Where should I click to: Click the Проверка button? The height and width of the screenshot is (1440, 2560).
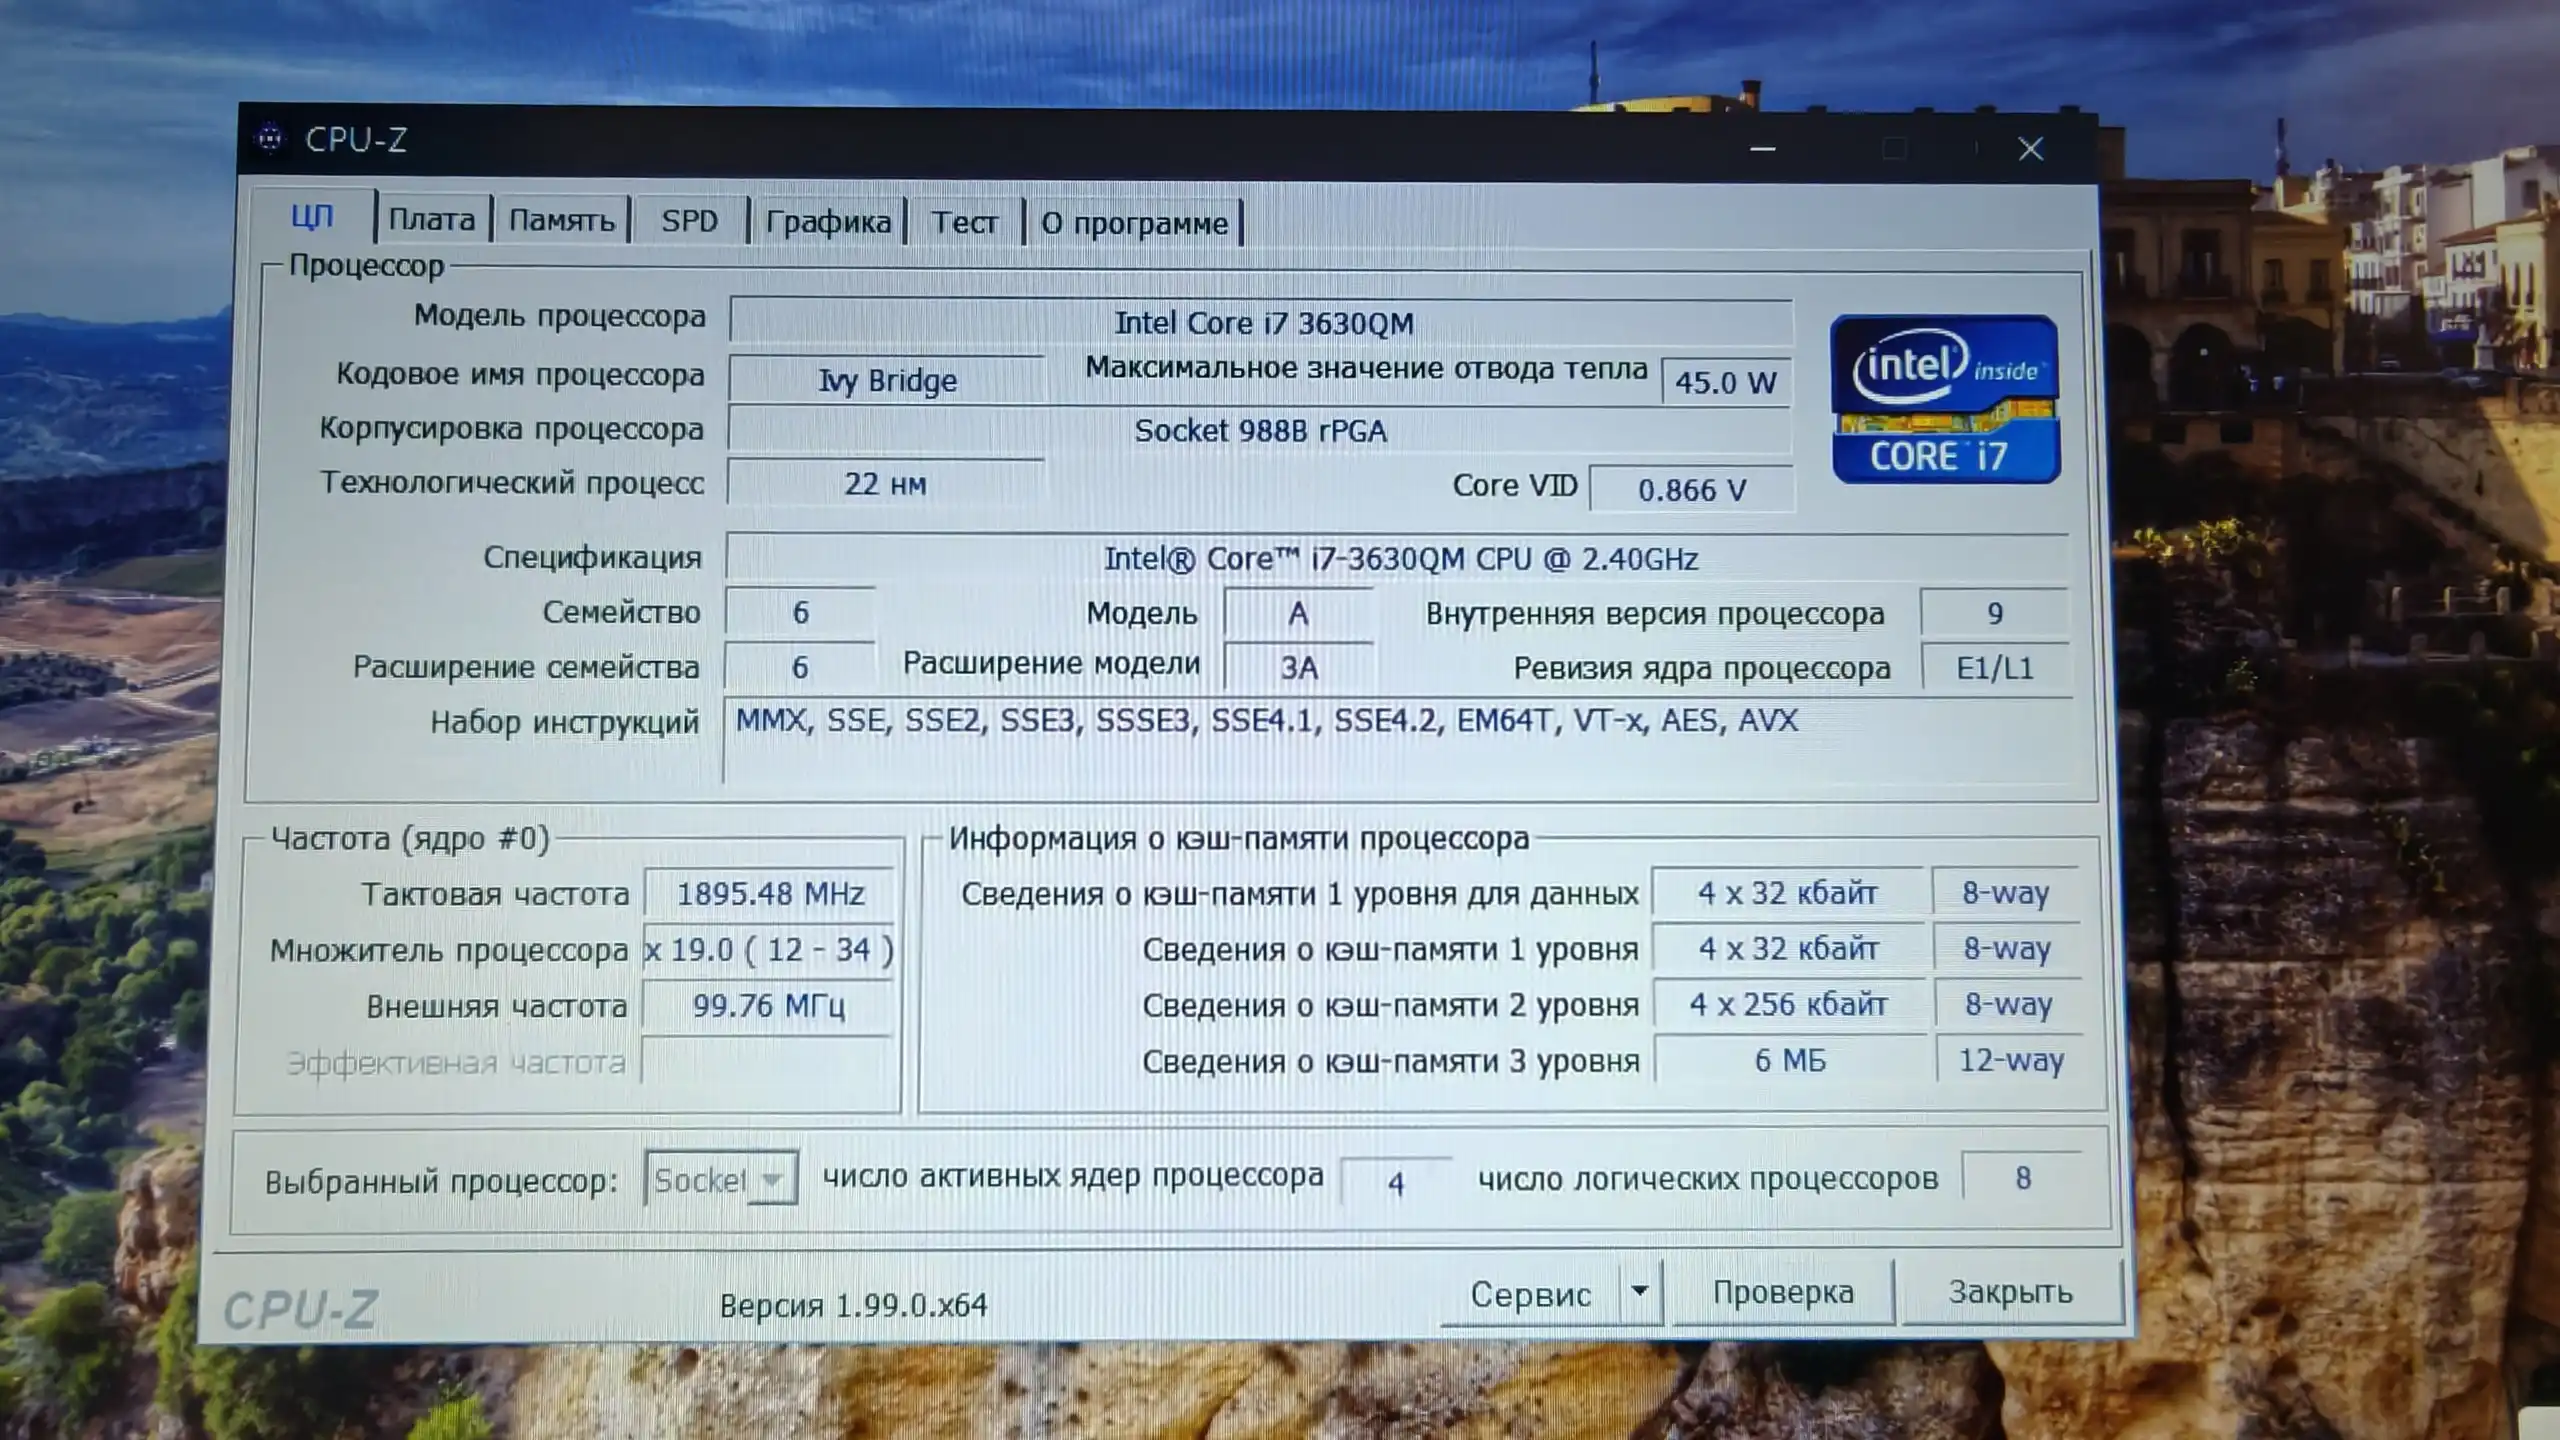(x=1784, y=1292)
